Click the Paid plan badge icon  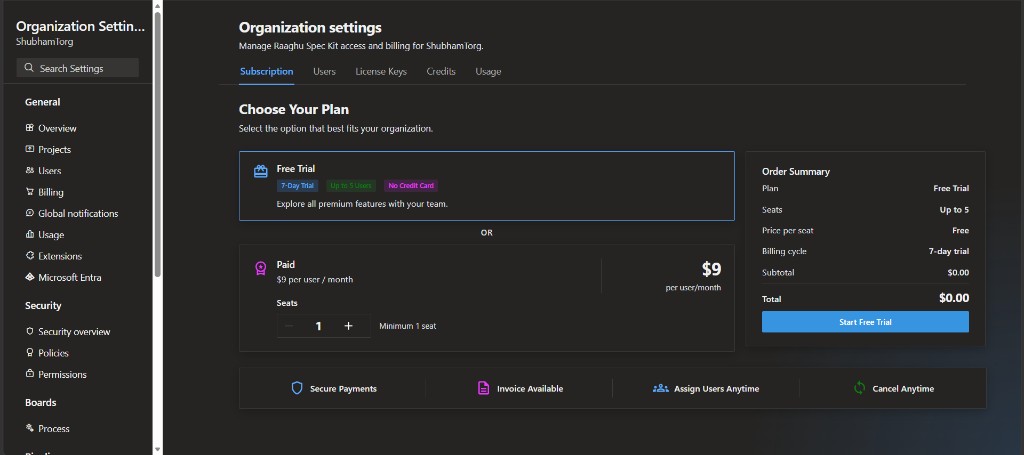(261, 268)
